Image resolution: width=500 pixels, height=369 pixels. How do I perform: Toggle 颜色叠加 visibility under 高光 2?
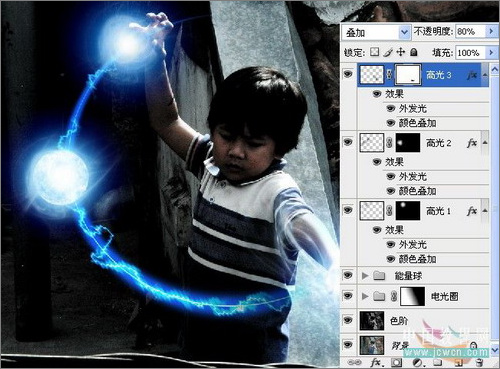pos(391,191)
